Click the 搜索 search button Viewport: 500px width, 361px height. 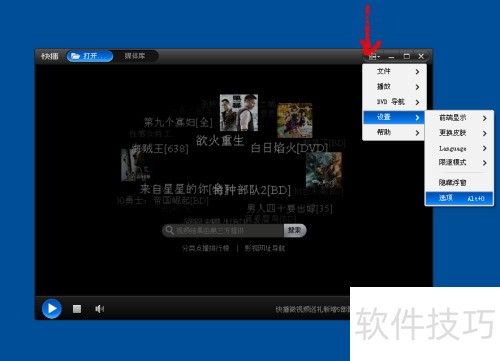click(x=295, y=230)
